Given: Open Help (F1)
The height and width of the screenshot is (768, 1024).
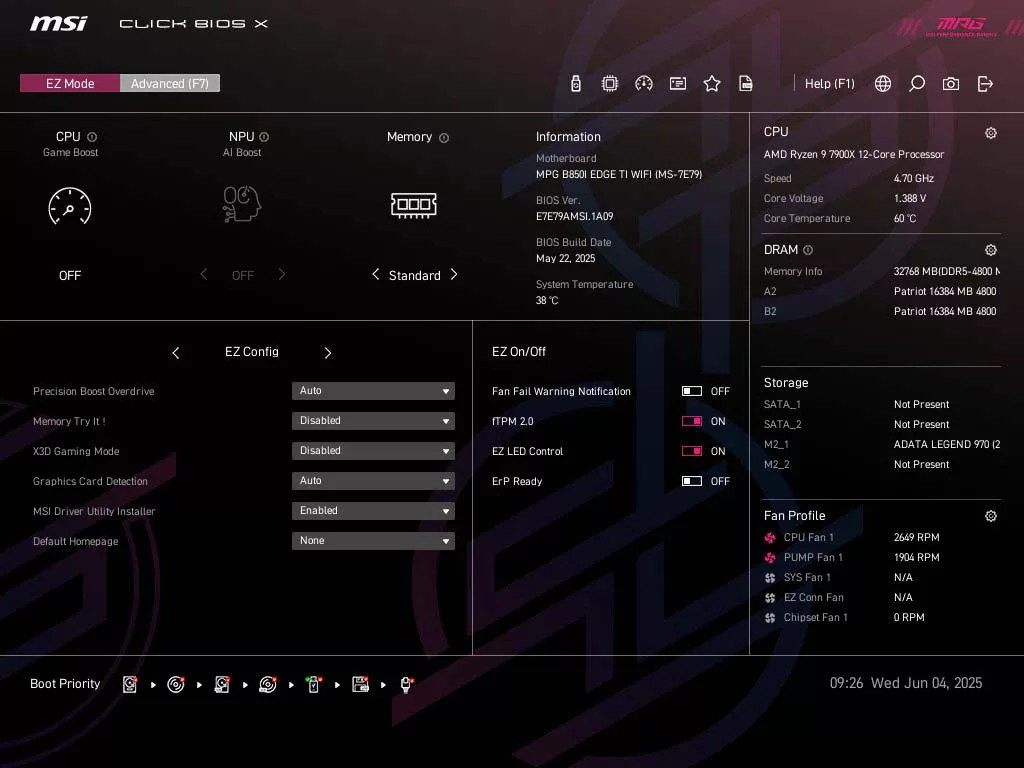Looking at the screenshot, I should click(x=829, y=84).
